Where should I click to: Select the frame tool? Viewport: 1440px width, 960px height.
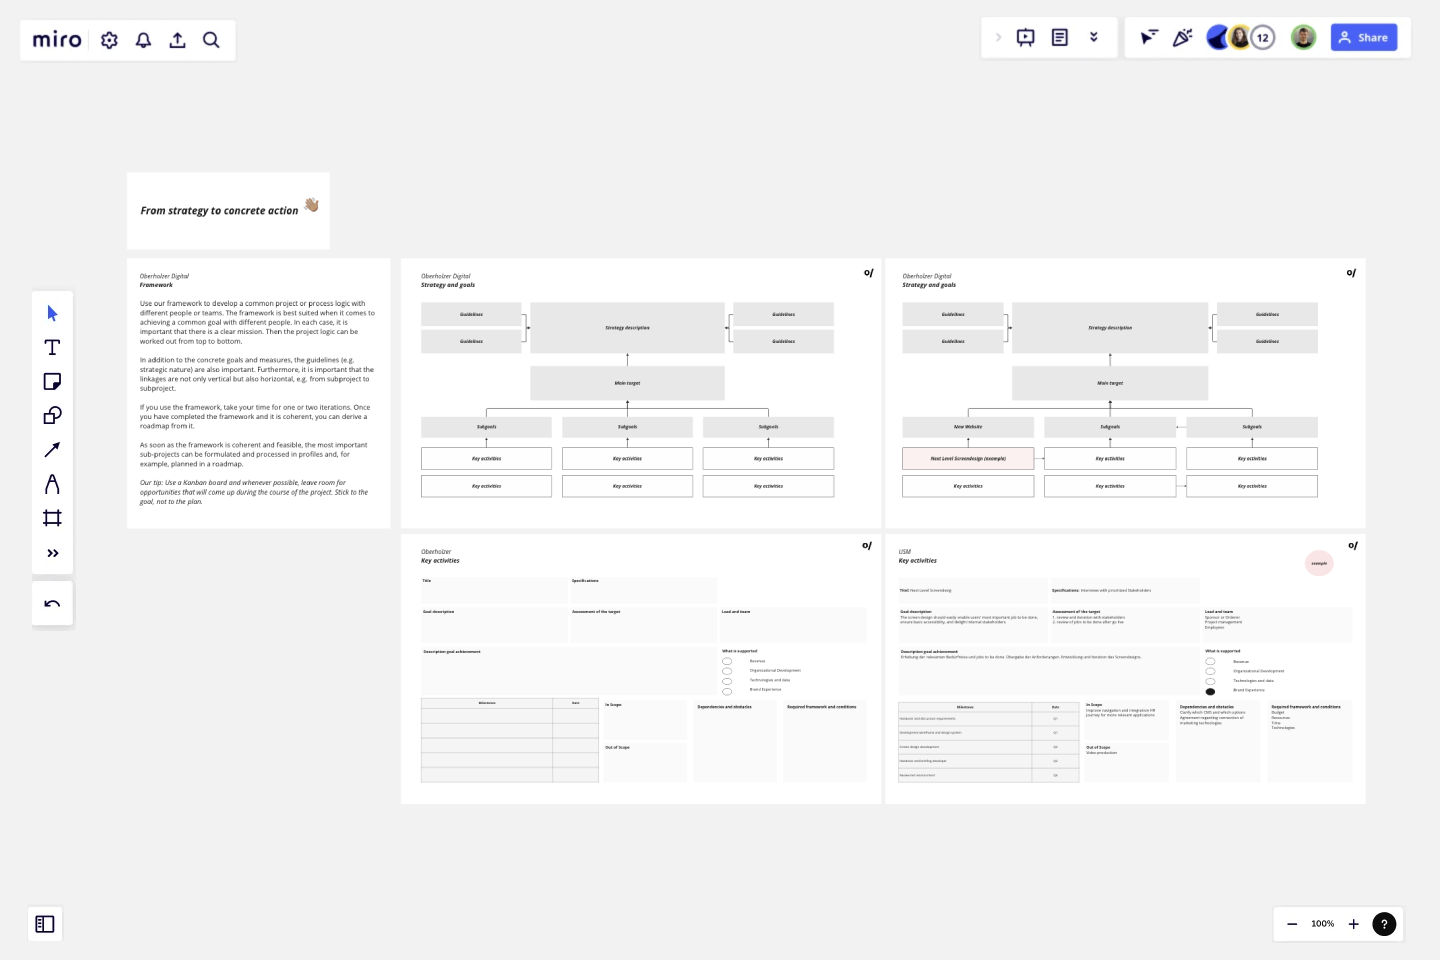pyautogui.click(x=52, y=517)
